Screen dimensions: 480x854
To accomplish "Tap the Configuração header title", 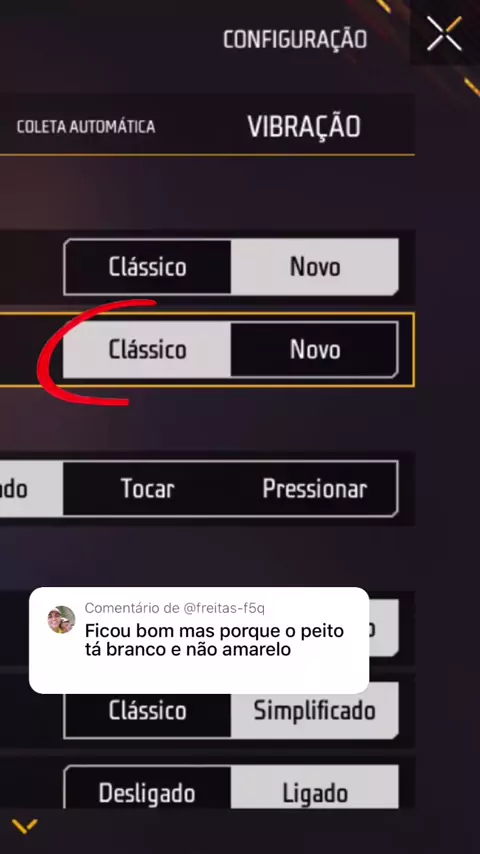I will coord(295,39).
